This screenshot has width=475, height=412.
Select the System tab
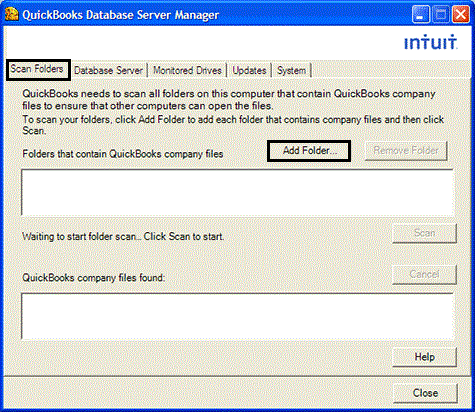pos(291,70)
